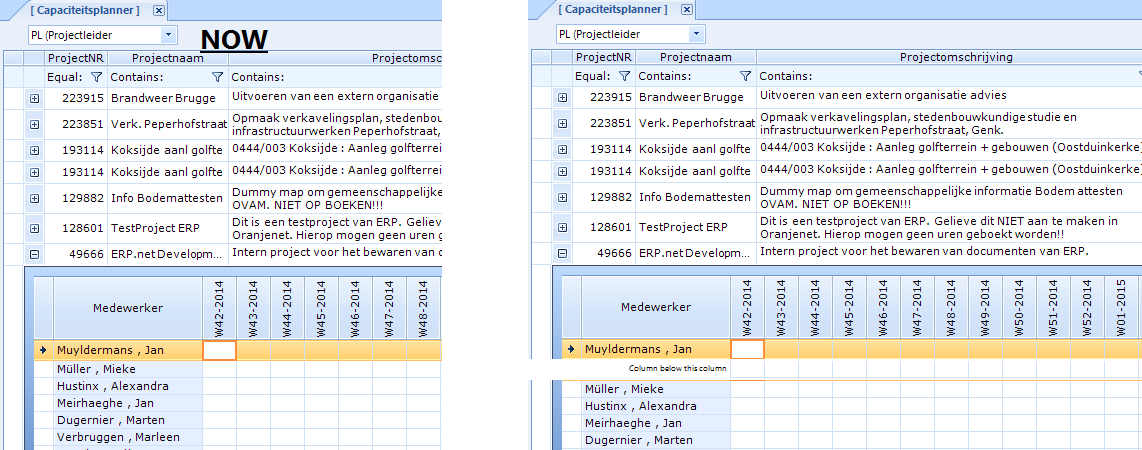Close the Capaciteitsplanner tab in right panel
This screenshot has width=1142, height=450.
(x=688, y=9)
